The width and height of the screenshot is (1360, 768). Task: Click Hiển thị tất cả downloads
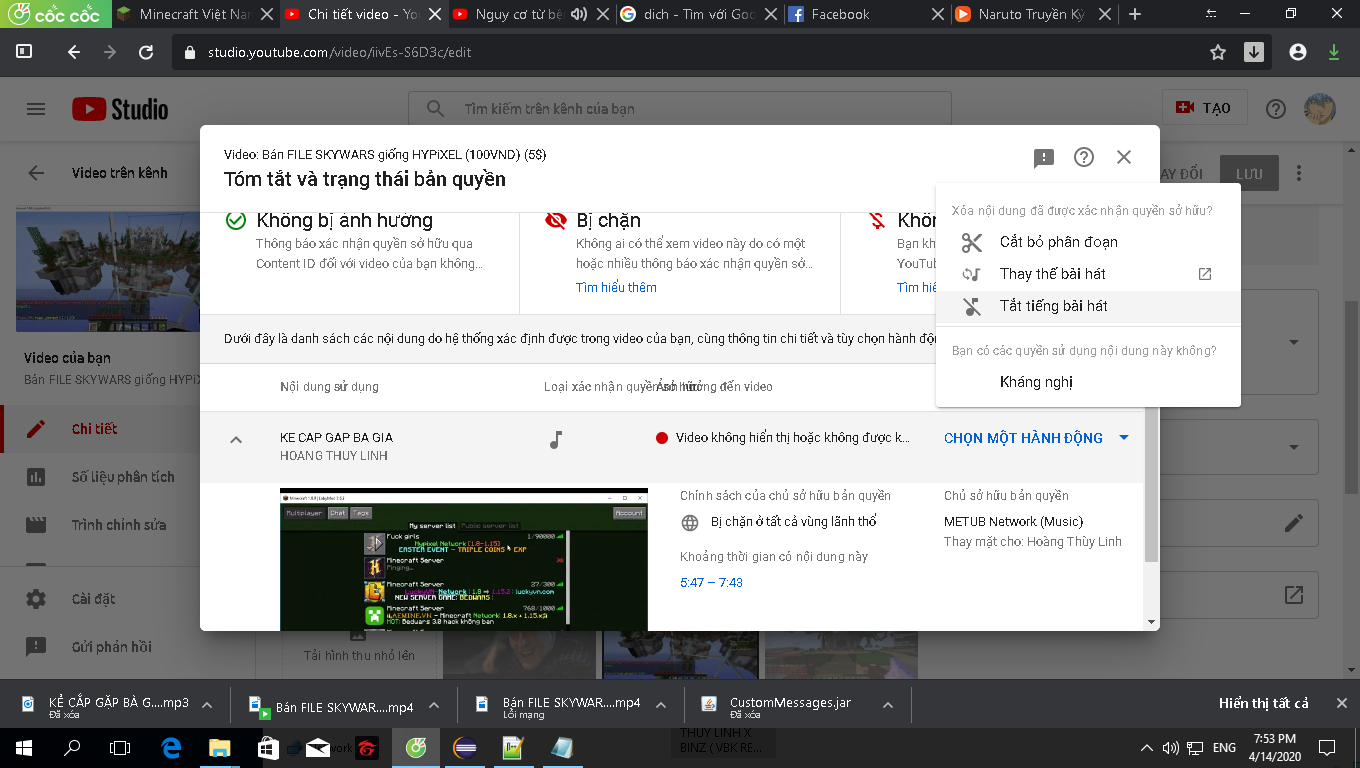1264,703
